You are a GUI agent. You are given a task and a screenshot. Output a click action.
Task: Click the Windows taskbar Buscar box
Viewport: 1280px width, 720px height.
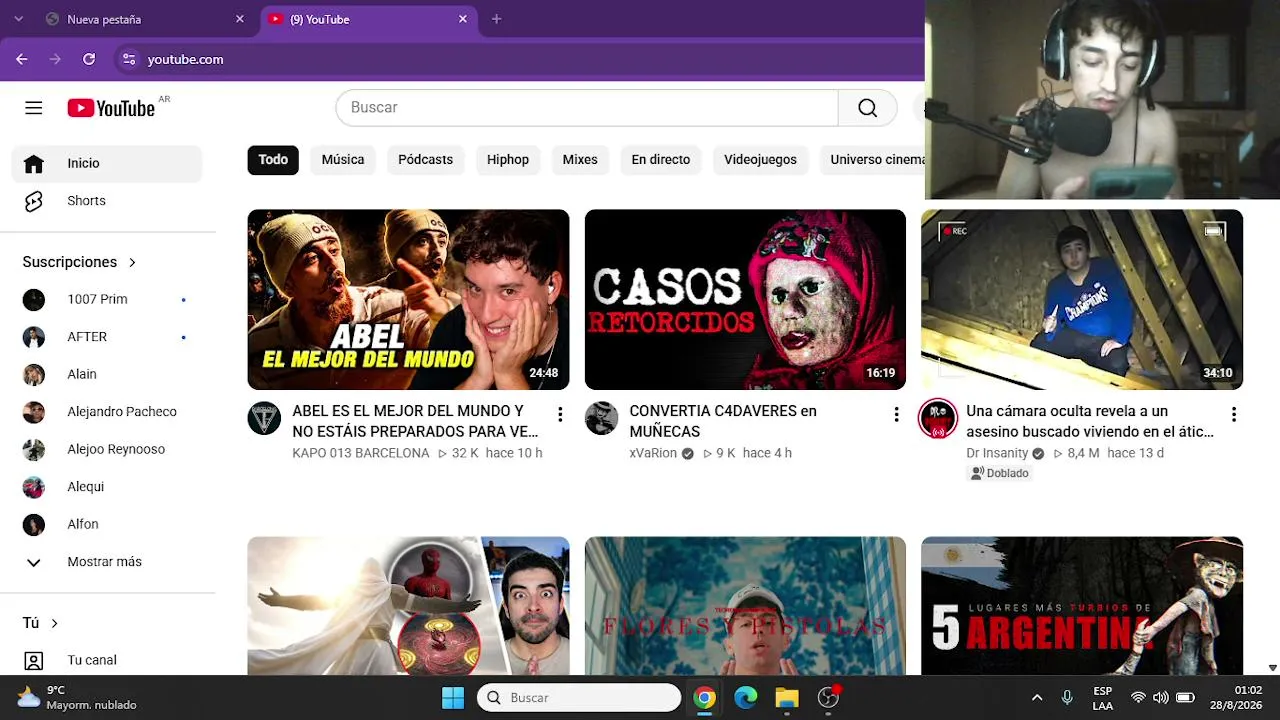tap(579, 698)
